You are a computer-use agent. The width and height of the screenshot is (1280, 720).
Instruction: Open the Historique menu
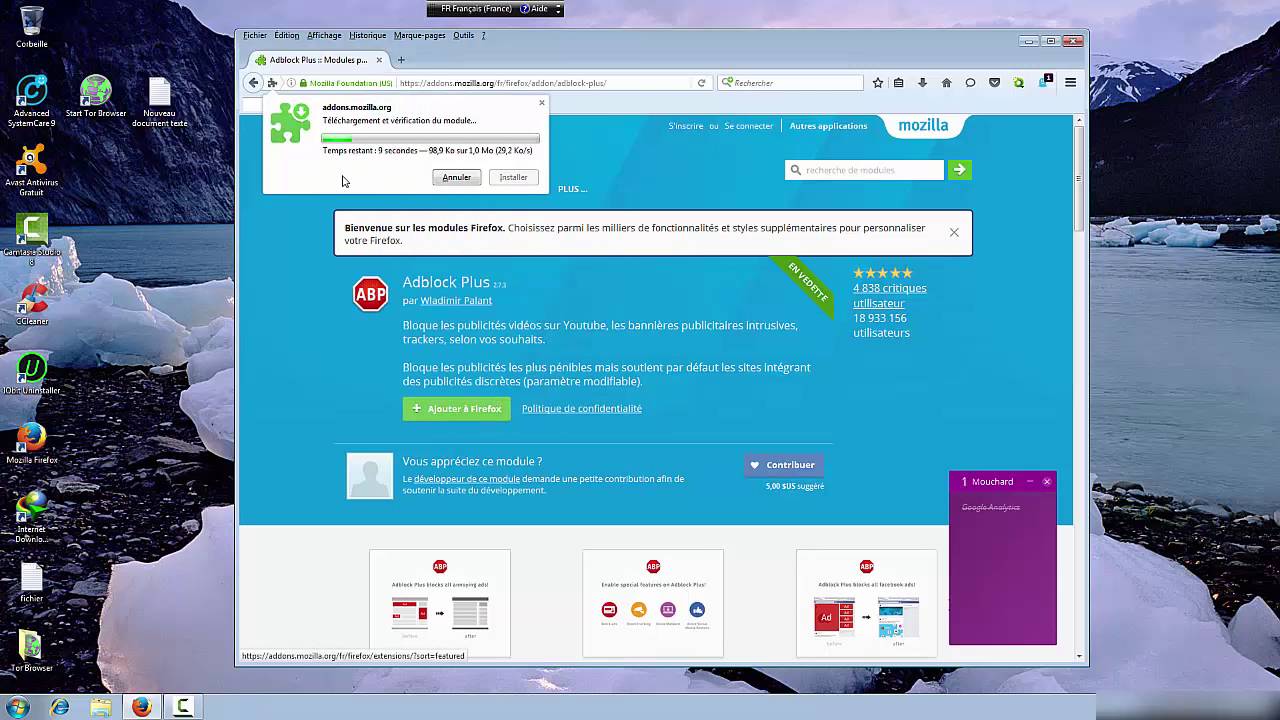click(x=367, y=35)
